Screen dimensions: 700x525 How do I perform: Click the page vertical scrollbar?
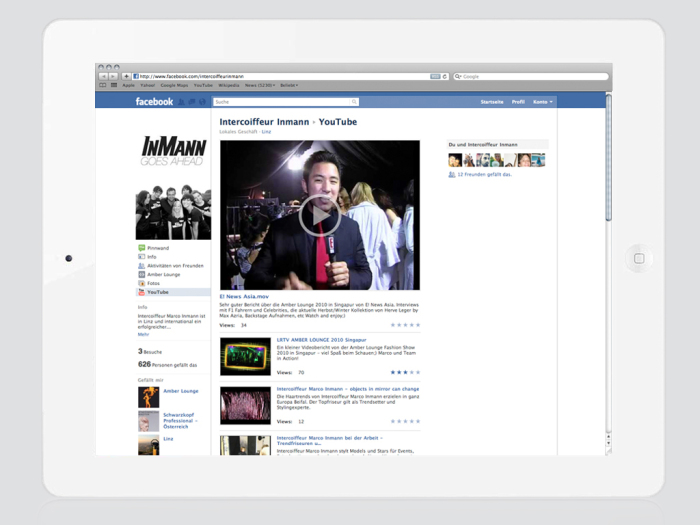click(608, 157)
